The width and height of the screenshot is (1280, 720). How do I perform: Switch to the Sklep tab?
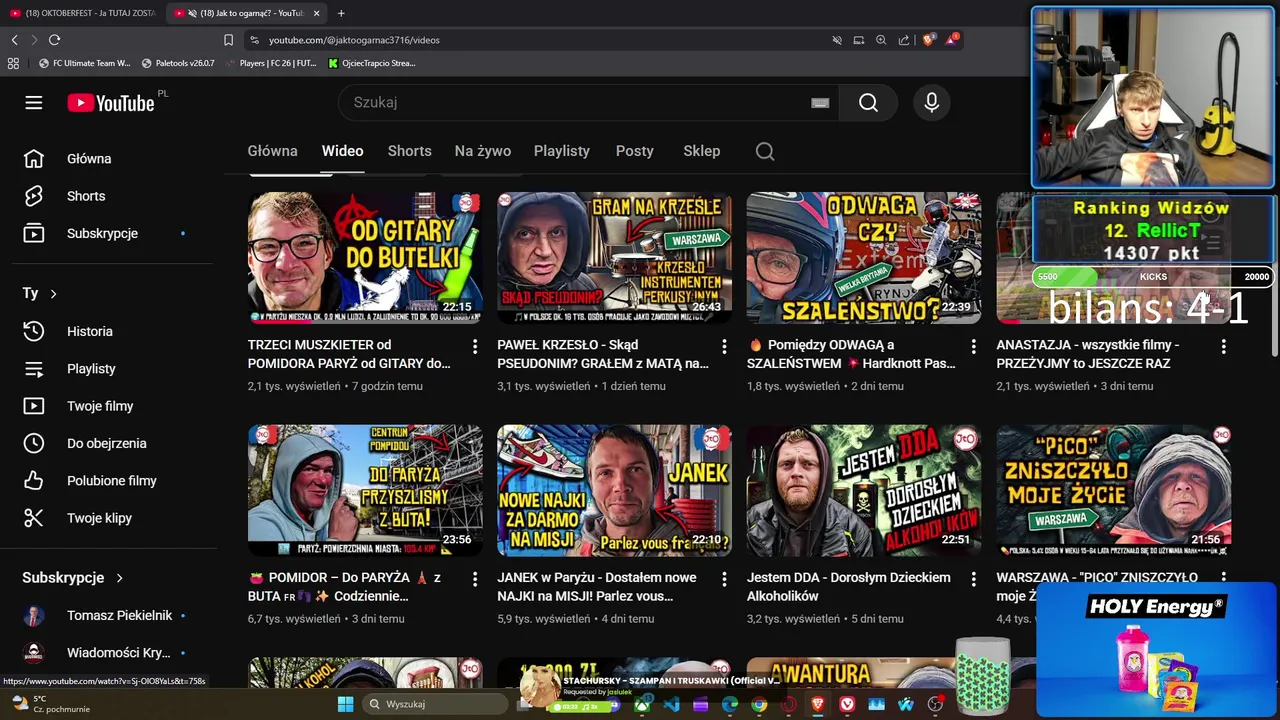click(701, 151)
